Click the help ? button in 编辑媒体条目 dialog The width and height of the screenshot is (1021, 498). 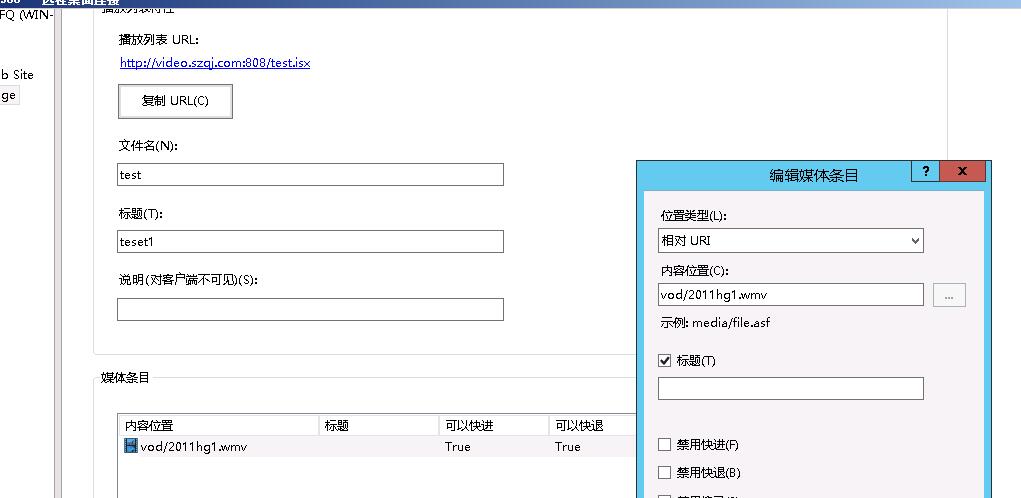[925, 172]
